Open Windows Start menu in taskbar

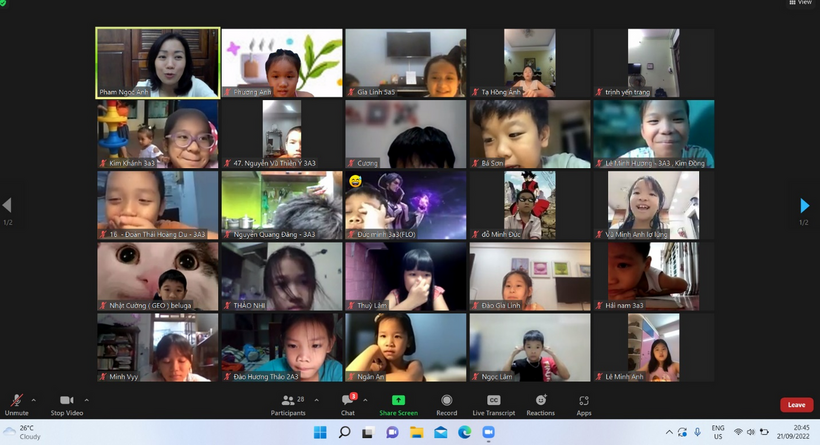coord(320,432)
